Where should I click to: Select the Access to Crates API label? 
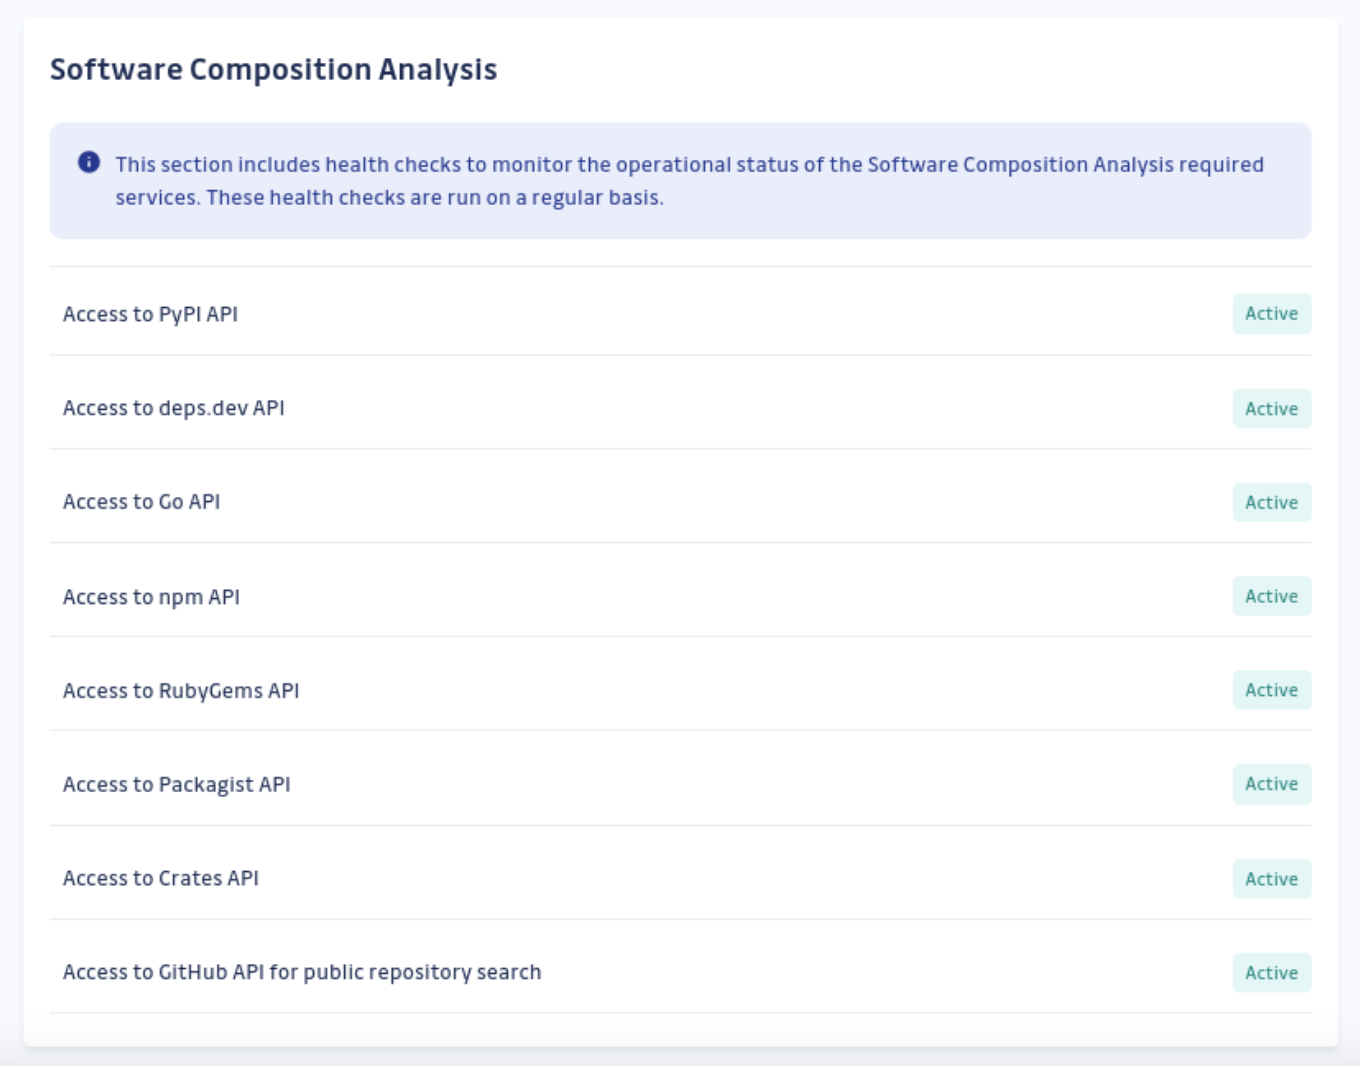[x=160, y=878]
